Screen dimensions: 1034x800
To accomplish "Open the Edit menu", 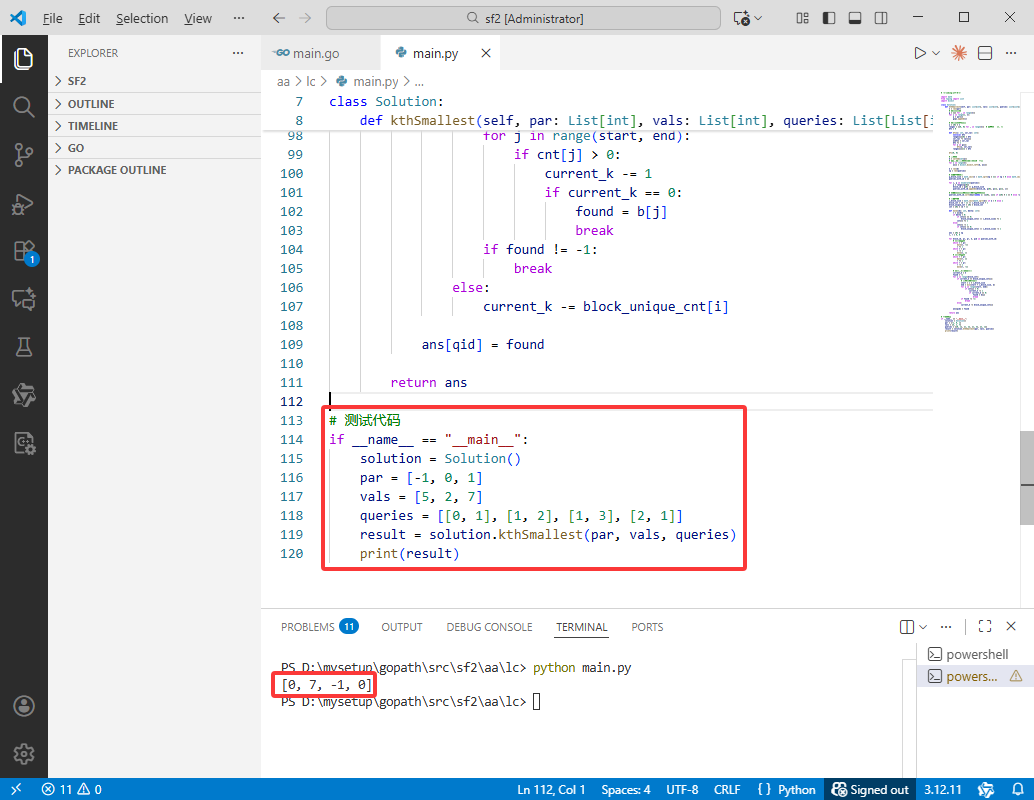I will point(89,18).
